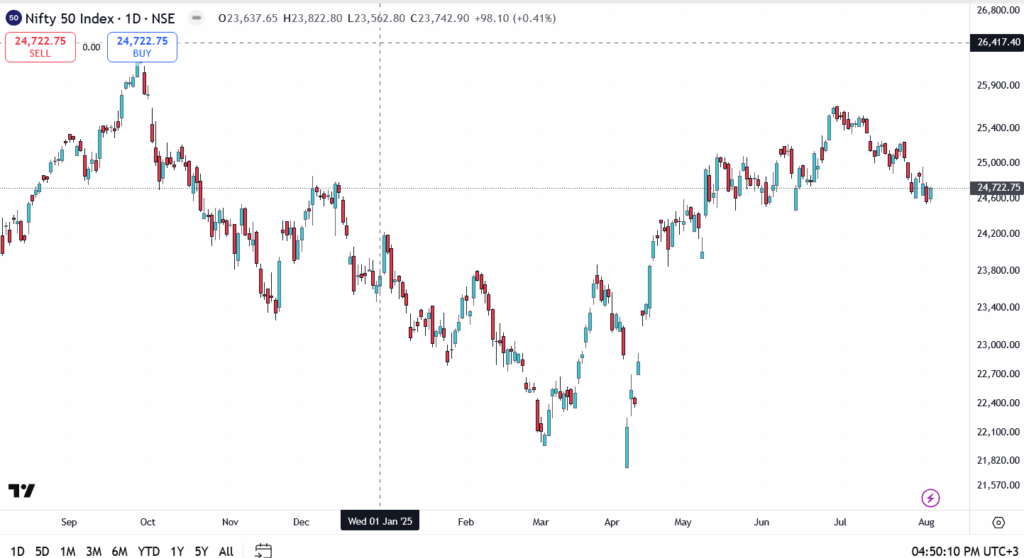Open the go-to-date calendar icon
The height and width of the screenshot is (558, 1024).
tap(263, 550)
